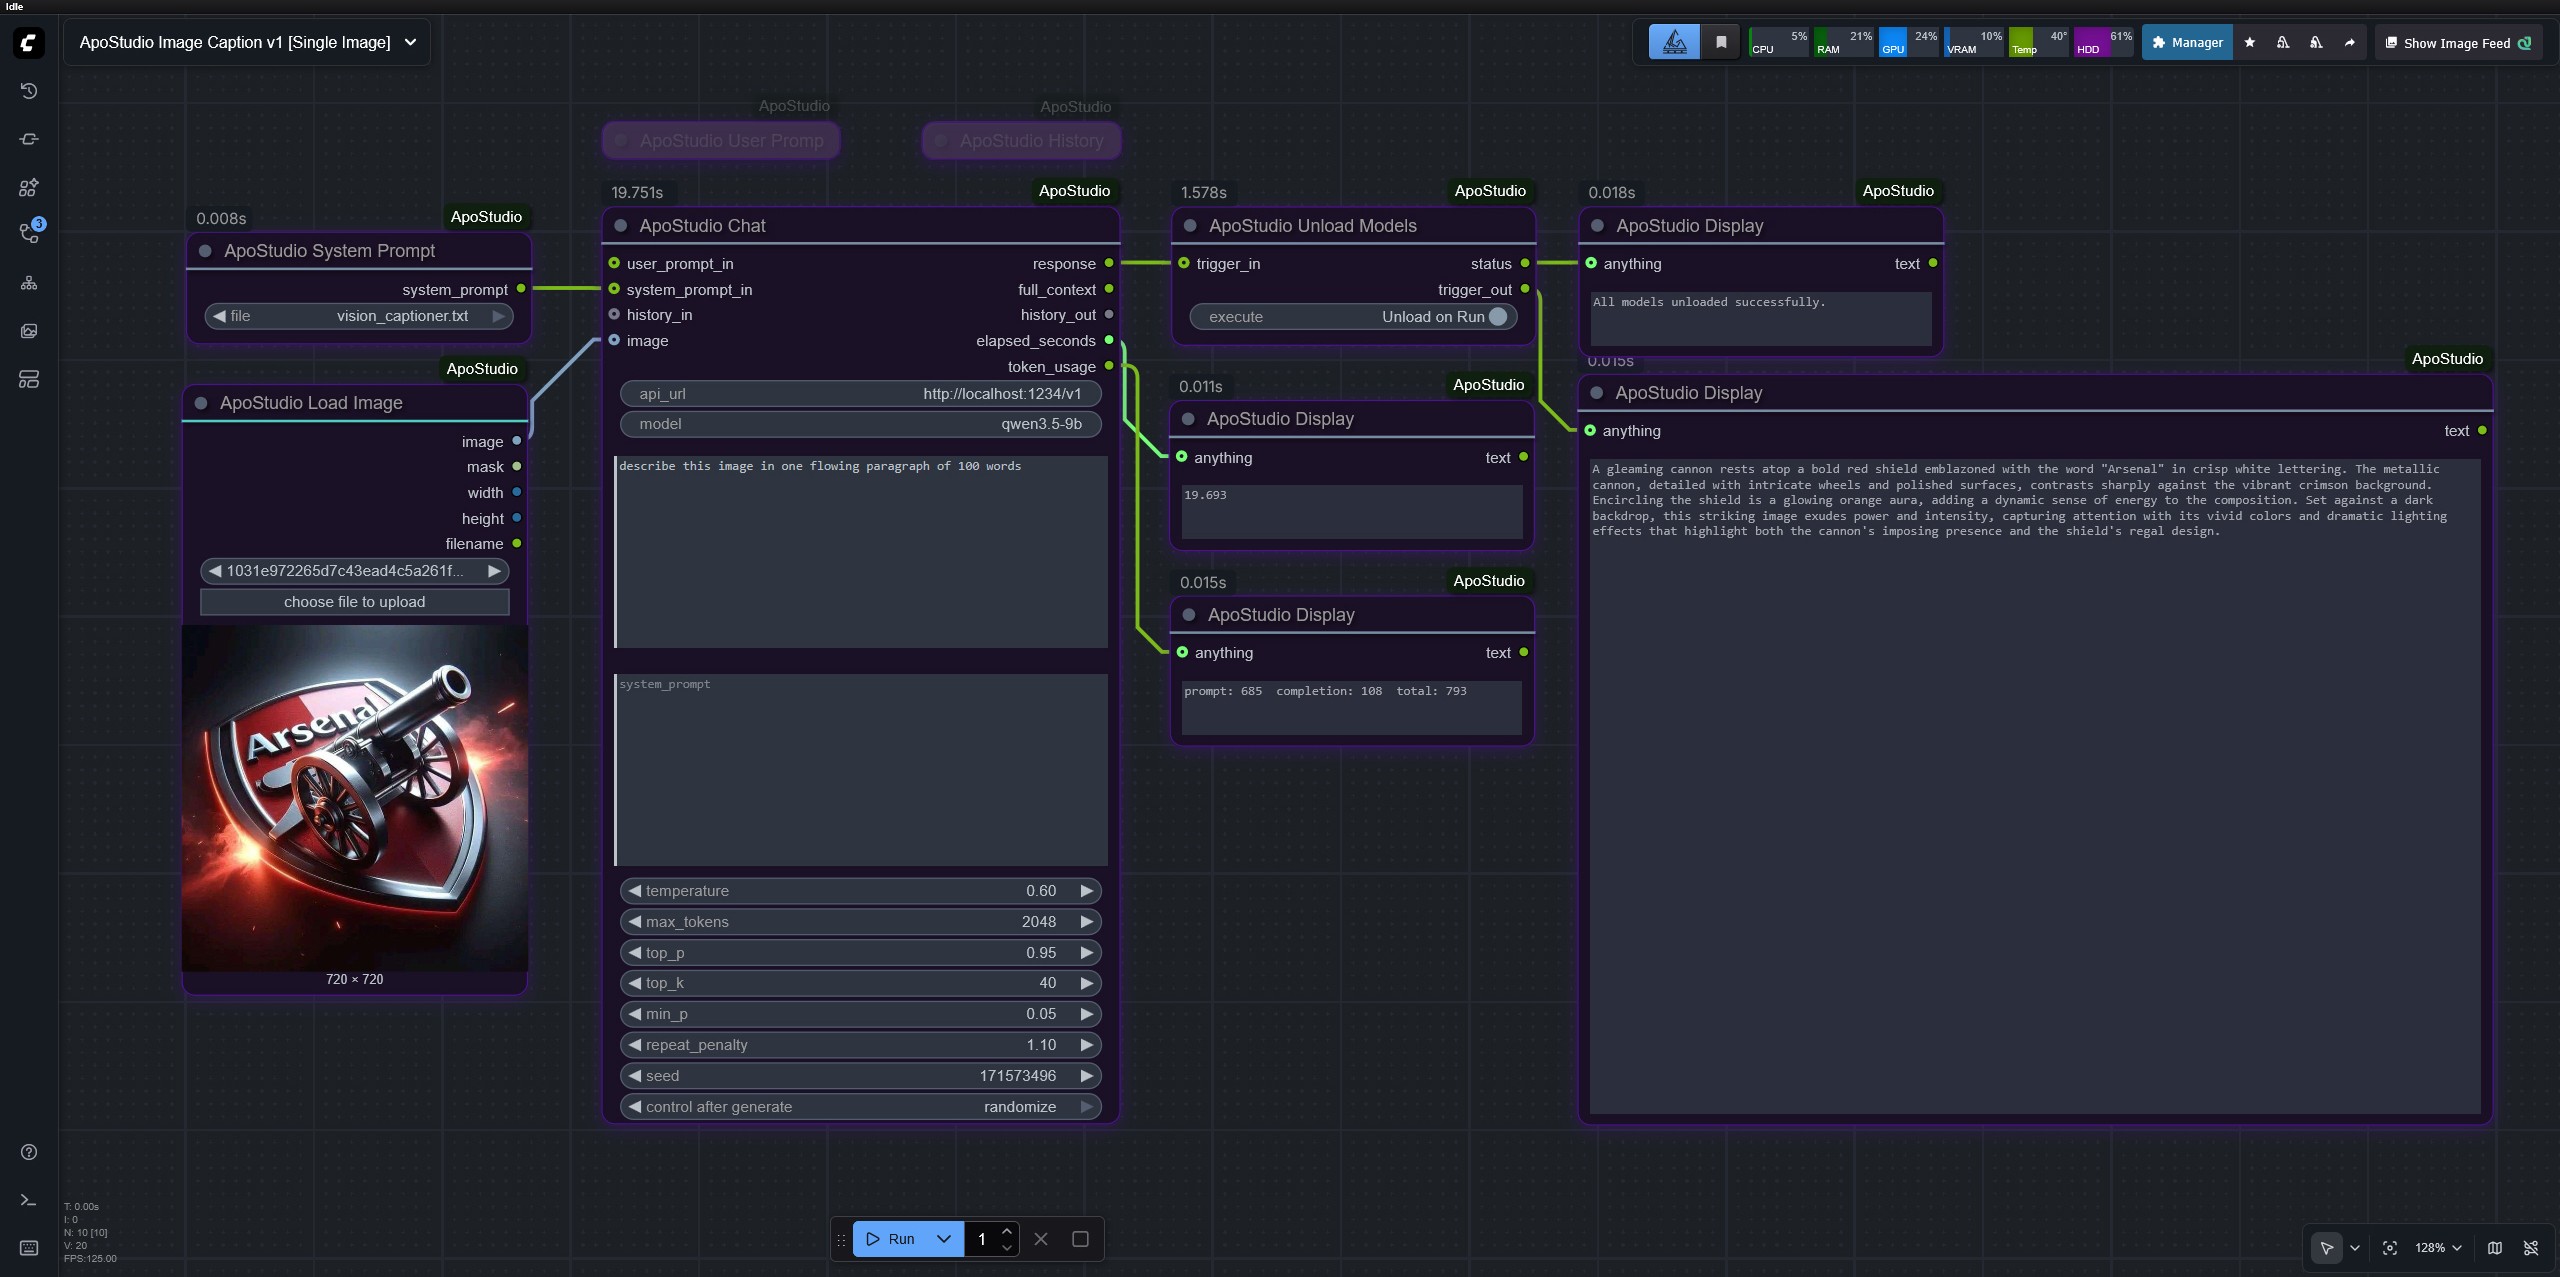The height and width of the screenshot is (1277, 2560).
Task: Click the cancel current run X icon
Action: point(1041,1239)
